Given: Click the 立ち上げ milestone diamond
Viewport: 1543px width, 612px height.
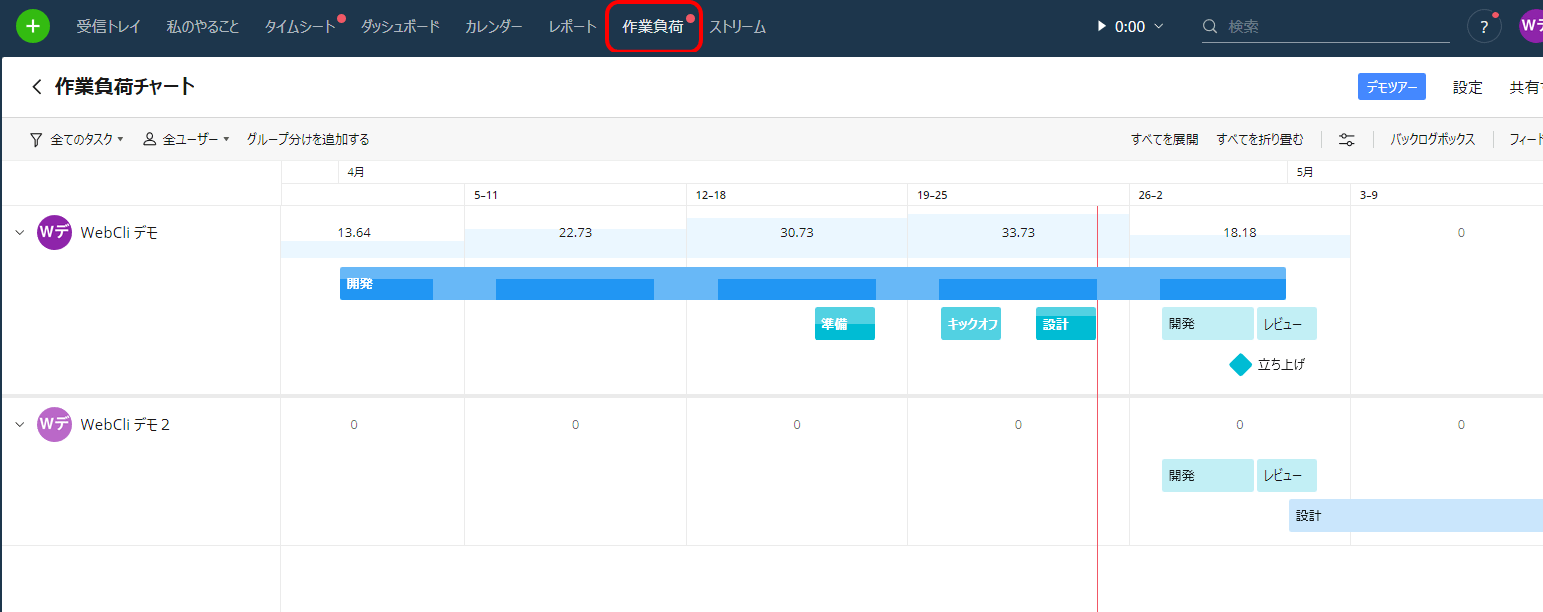Looking at the screenshot, I should pyautogui.click(x=1239, y=364).
